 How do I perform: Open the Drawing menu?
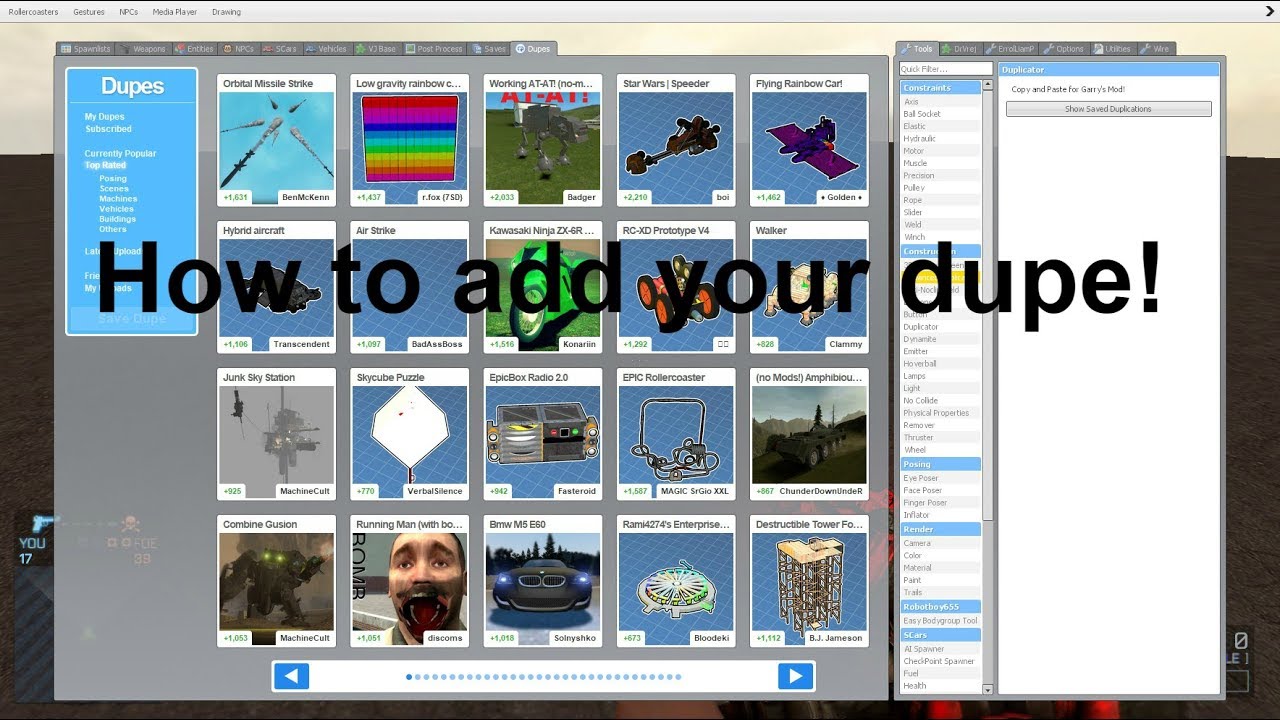[x=227, y=12]
